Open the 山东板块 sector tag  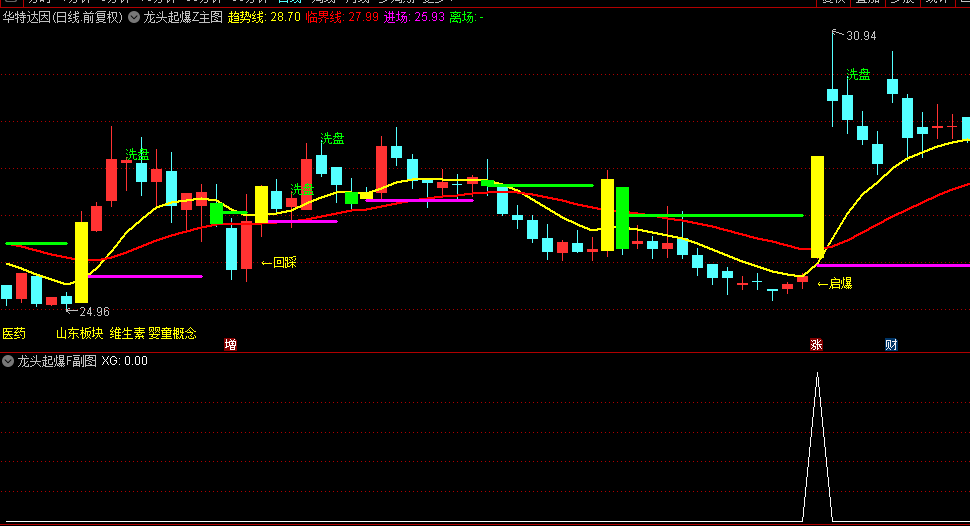pyautogui.click(x=80, y=334)
